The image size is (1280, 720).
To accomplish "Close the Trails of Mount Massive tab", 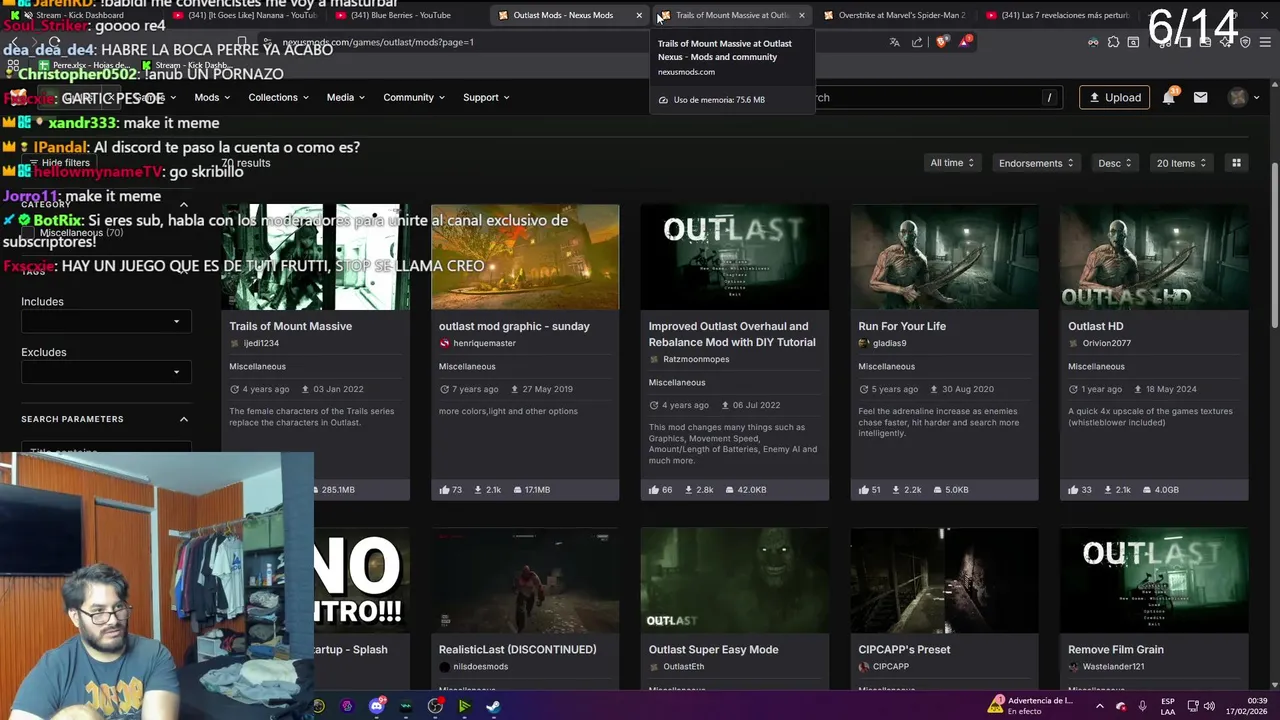I will point(801,15).
